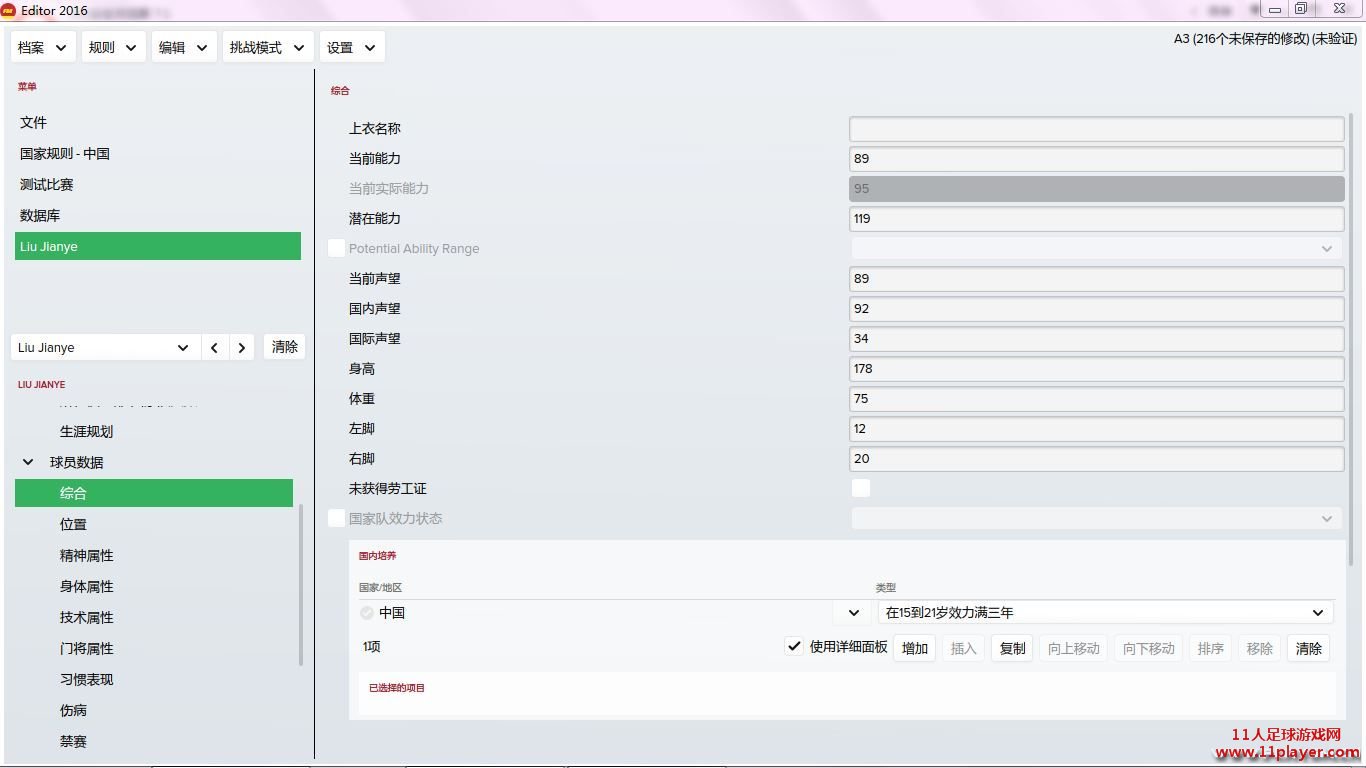Enable the 国家队效力状态 checkbox
This screenshot has height=768, width=1366.
(337, 518)
